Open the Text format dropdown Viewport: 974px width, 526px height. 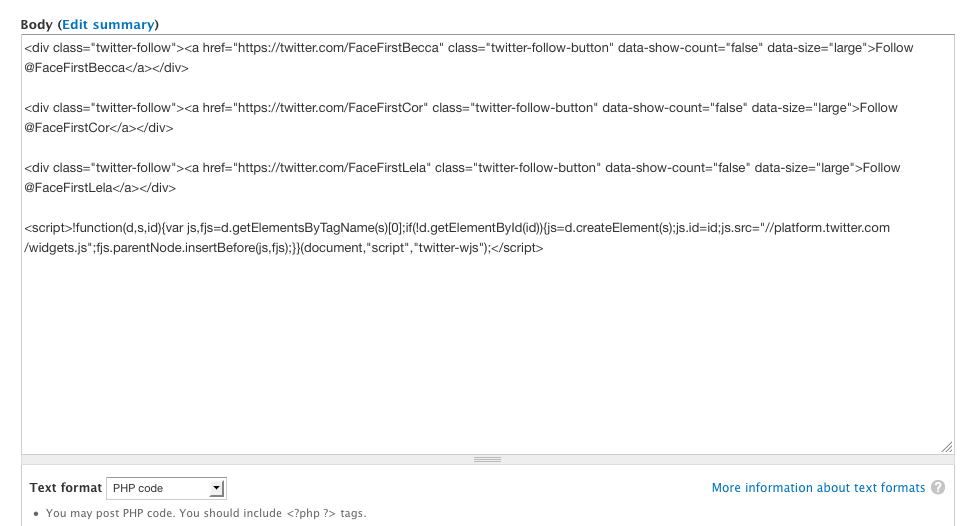(166, 488)
